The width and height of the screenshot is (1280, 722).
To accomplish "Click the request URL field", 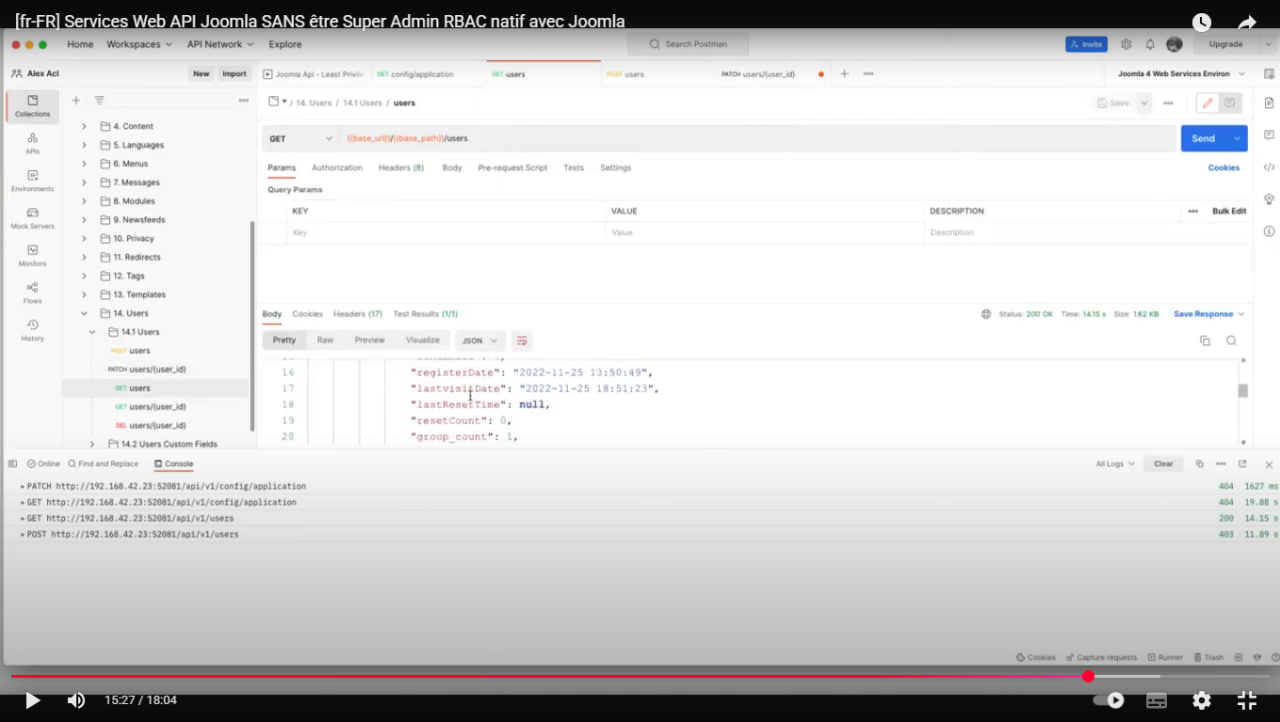I will [x=750, y=139].
